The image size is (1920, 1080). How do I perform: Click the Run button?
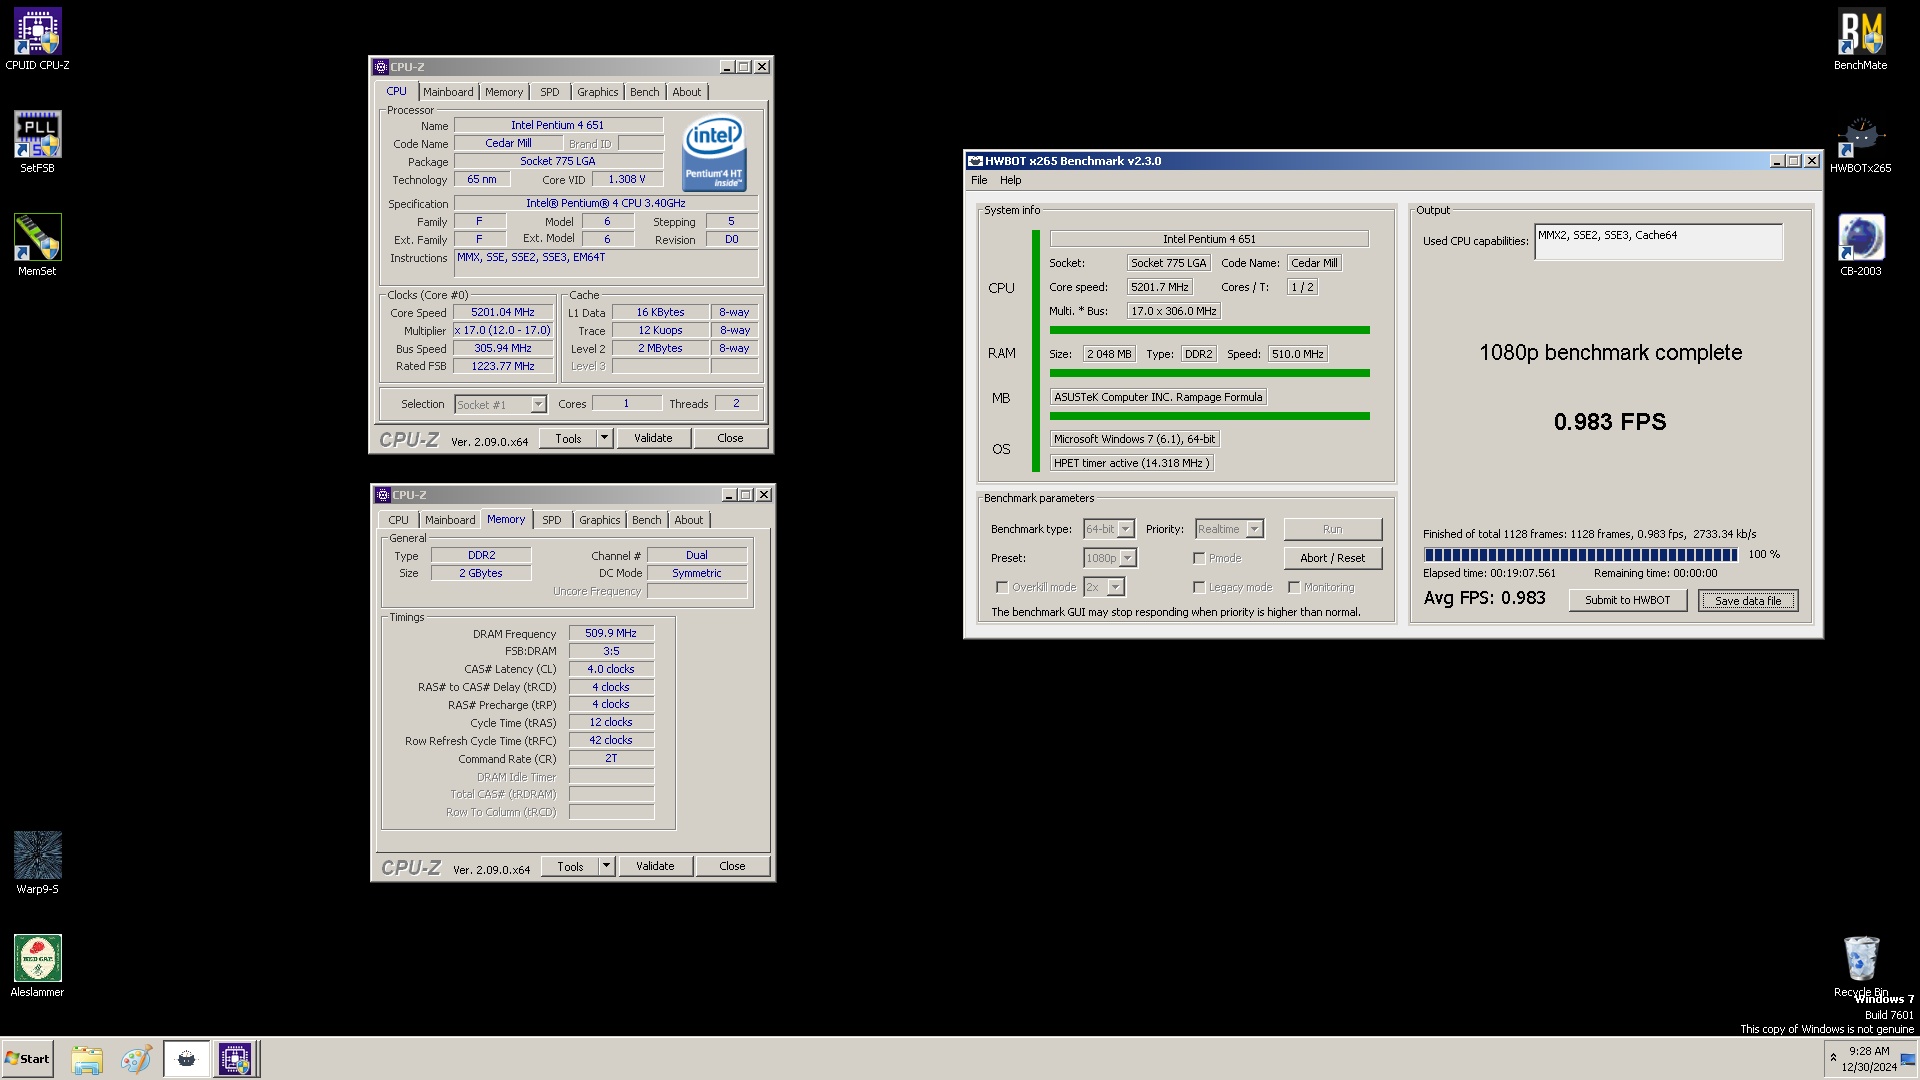click(1333, 529)
